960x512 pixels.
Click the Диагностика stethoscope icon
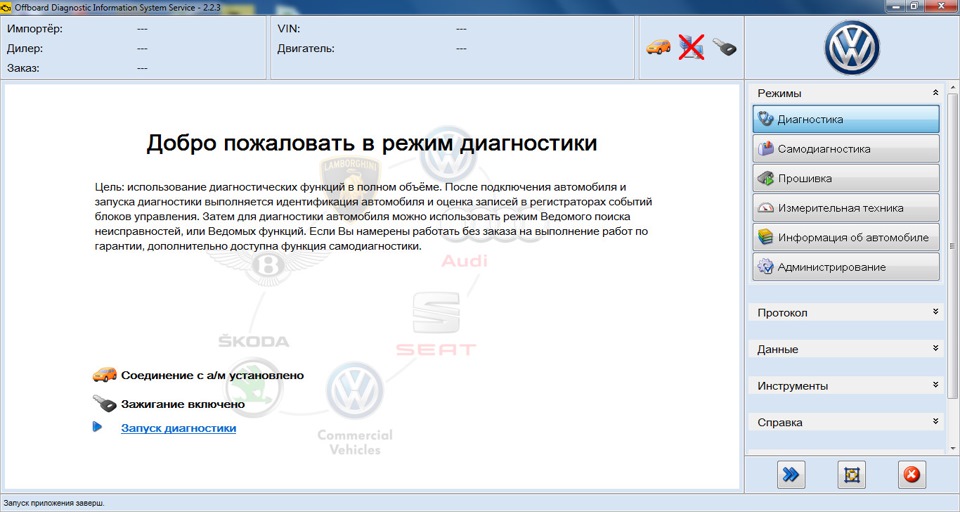tap(765, 119)
